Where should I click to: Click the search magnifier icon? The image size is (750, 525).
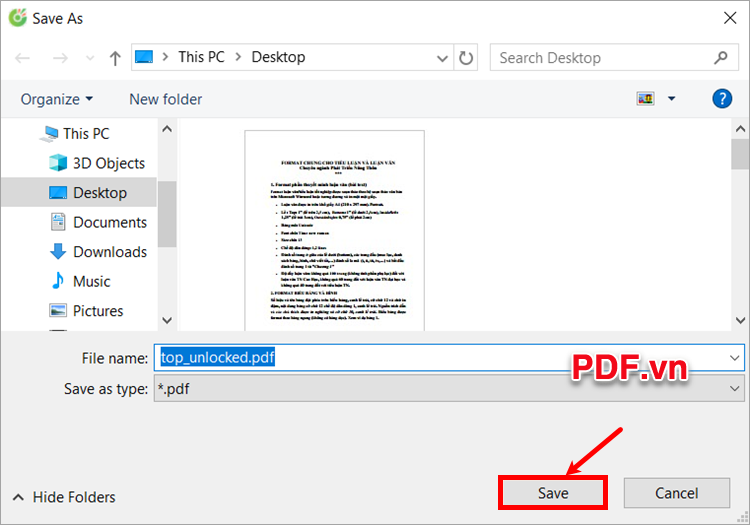coord(721,58)
